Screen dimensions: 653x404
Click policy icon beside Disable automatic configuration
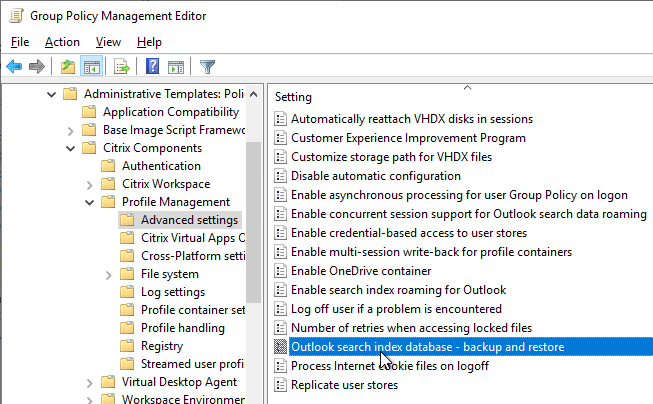point(280,176)
